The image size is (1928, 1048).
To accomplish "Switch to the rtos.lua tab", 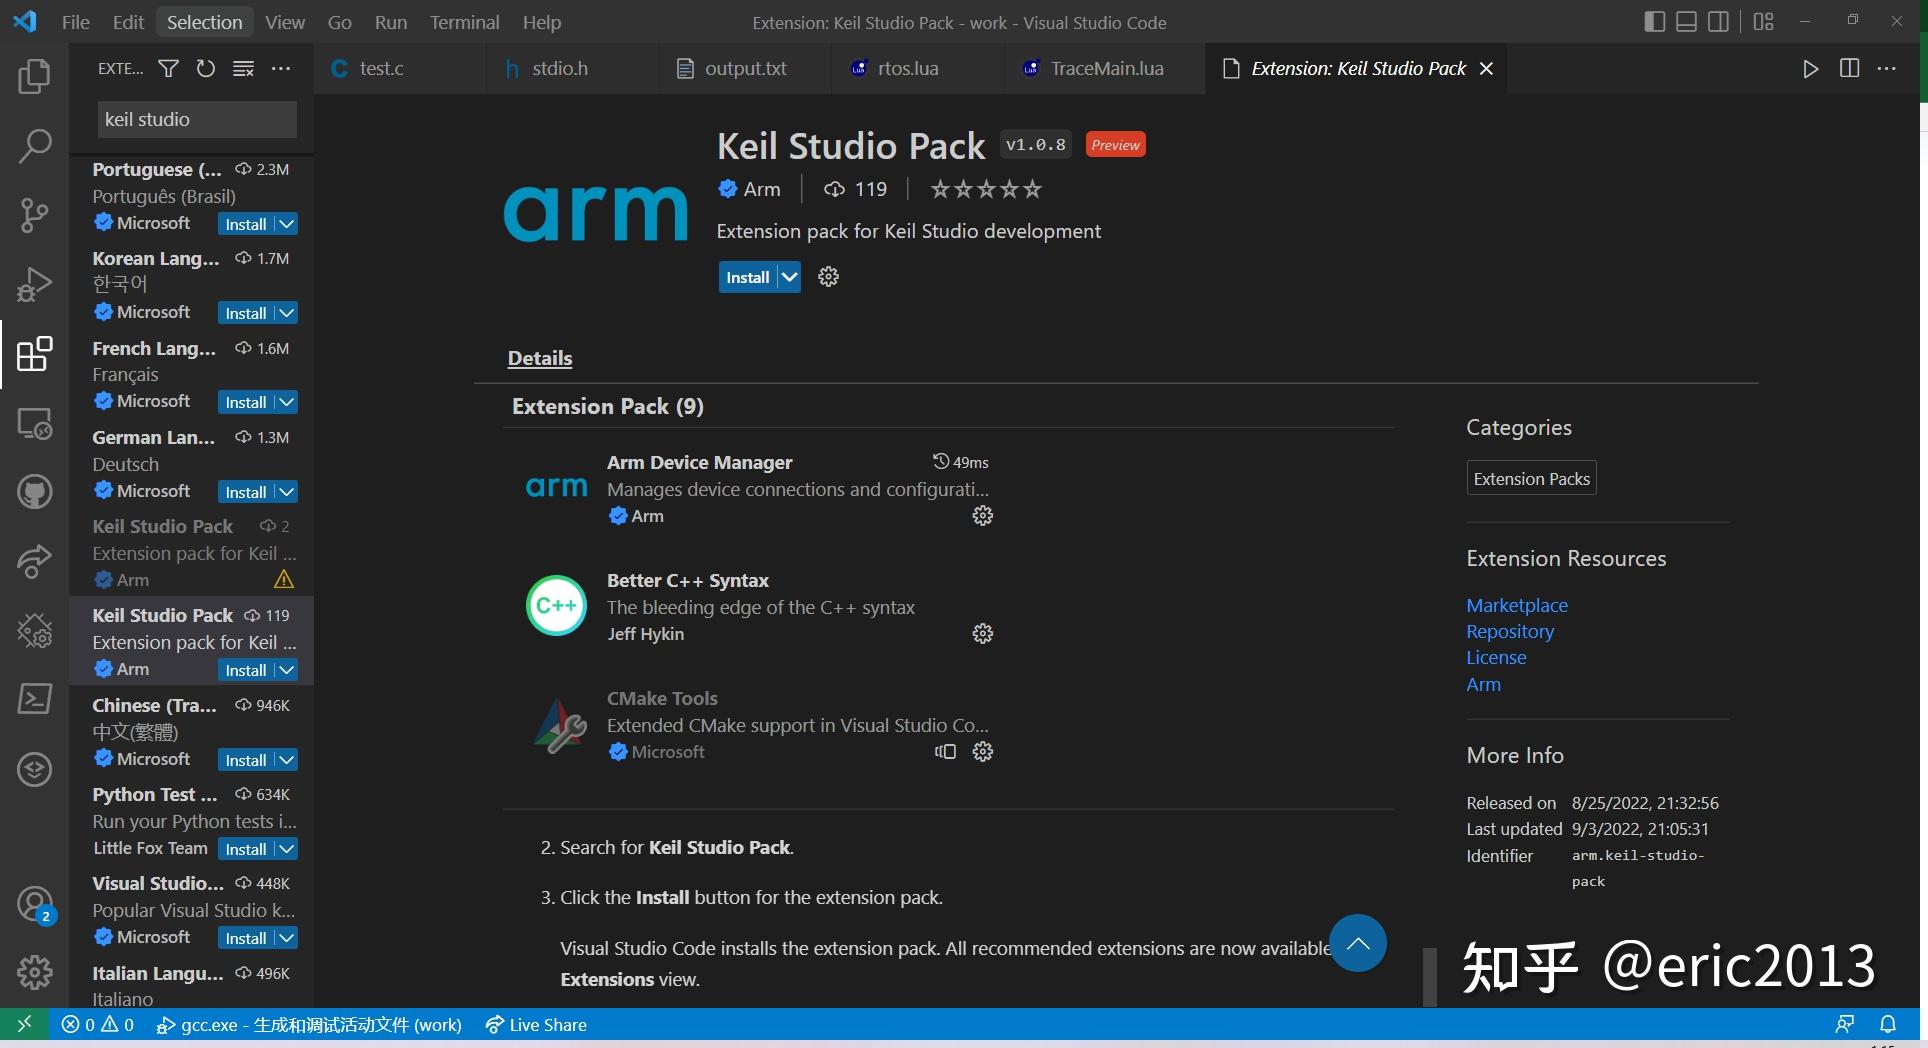I will (907, 68).
